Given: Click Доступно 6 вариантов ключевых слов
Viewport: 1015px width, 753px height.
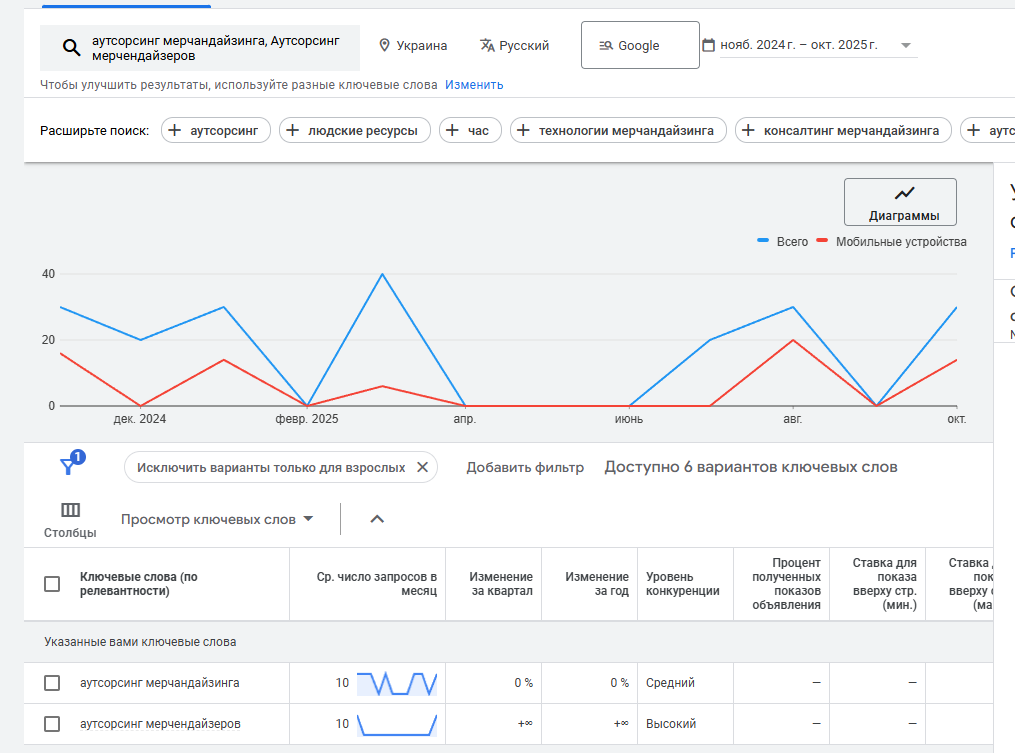Looking at the screenshot, I should tap(751, 467).
